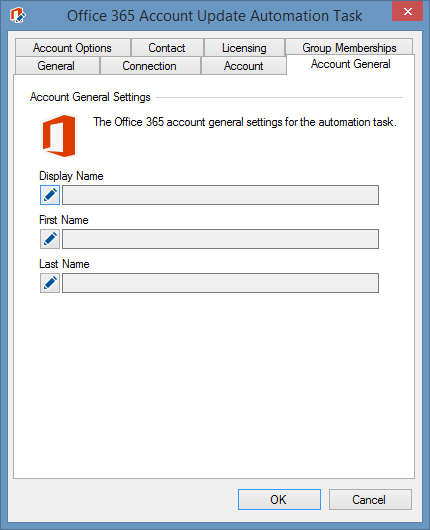This screenshot has height=530, width=430.
Task: Focus the First Name input field
Action: click(220, 239)
